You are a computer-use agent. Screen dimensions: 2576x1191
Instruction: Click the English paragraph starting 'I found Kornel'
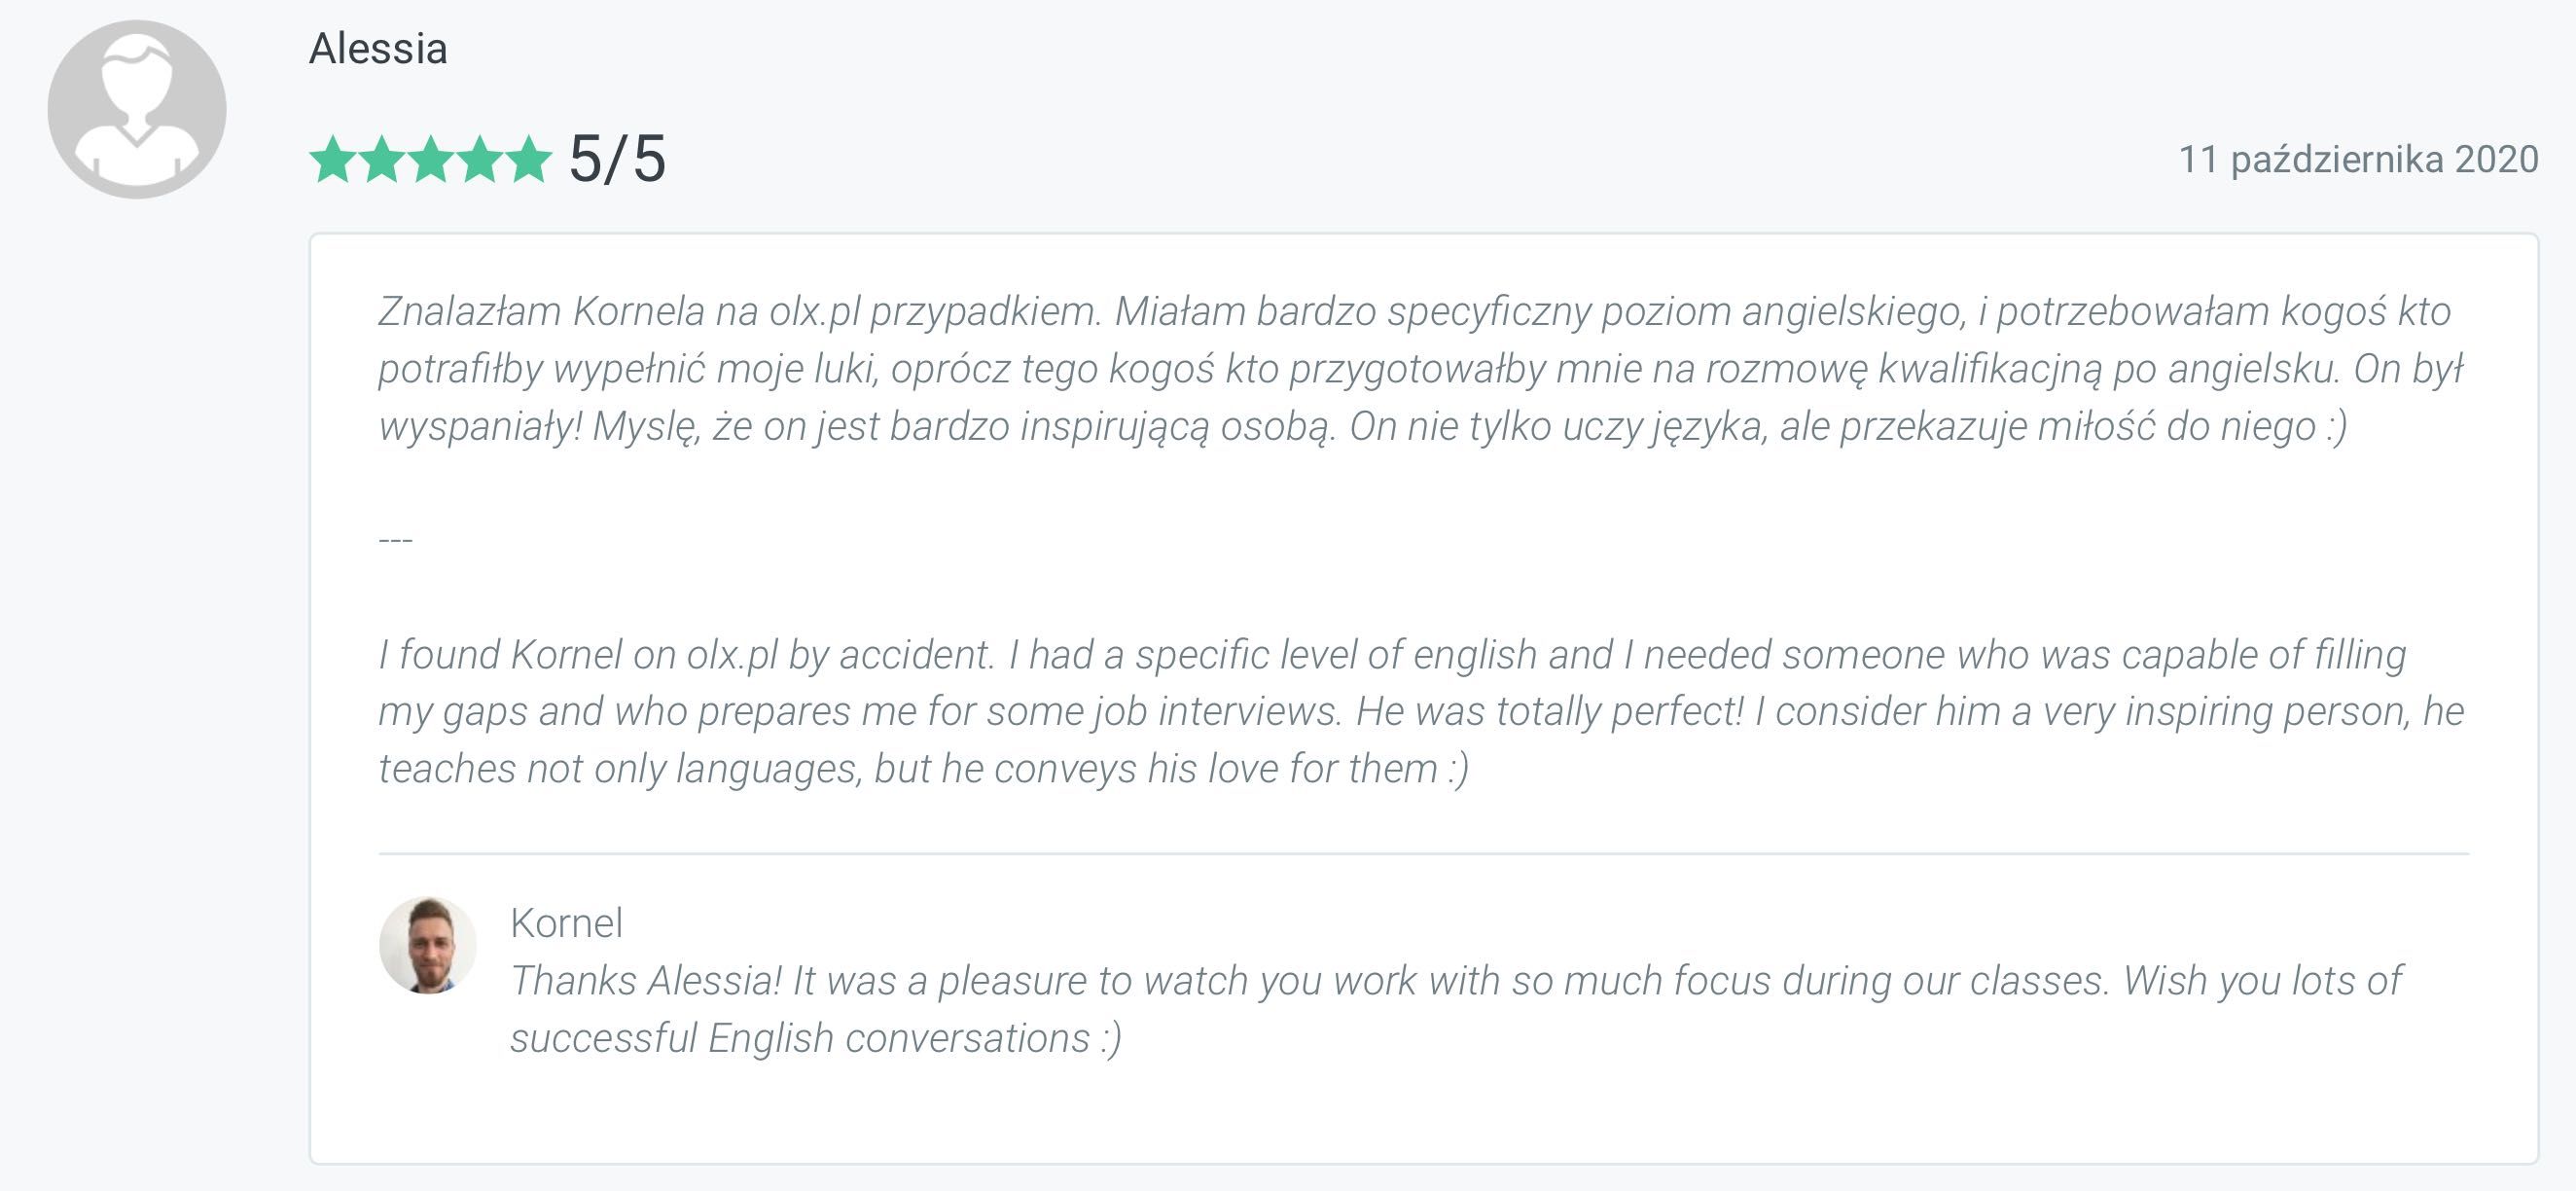1420,711
